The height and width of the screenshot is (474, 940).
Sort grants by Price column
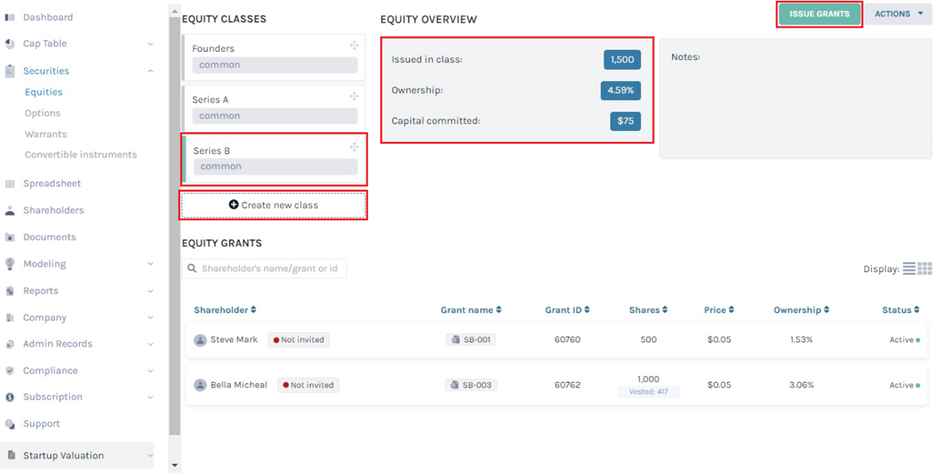719,310
